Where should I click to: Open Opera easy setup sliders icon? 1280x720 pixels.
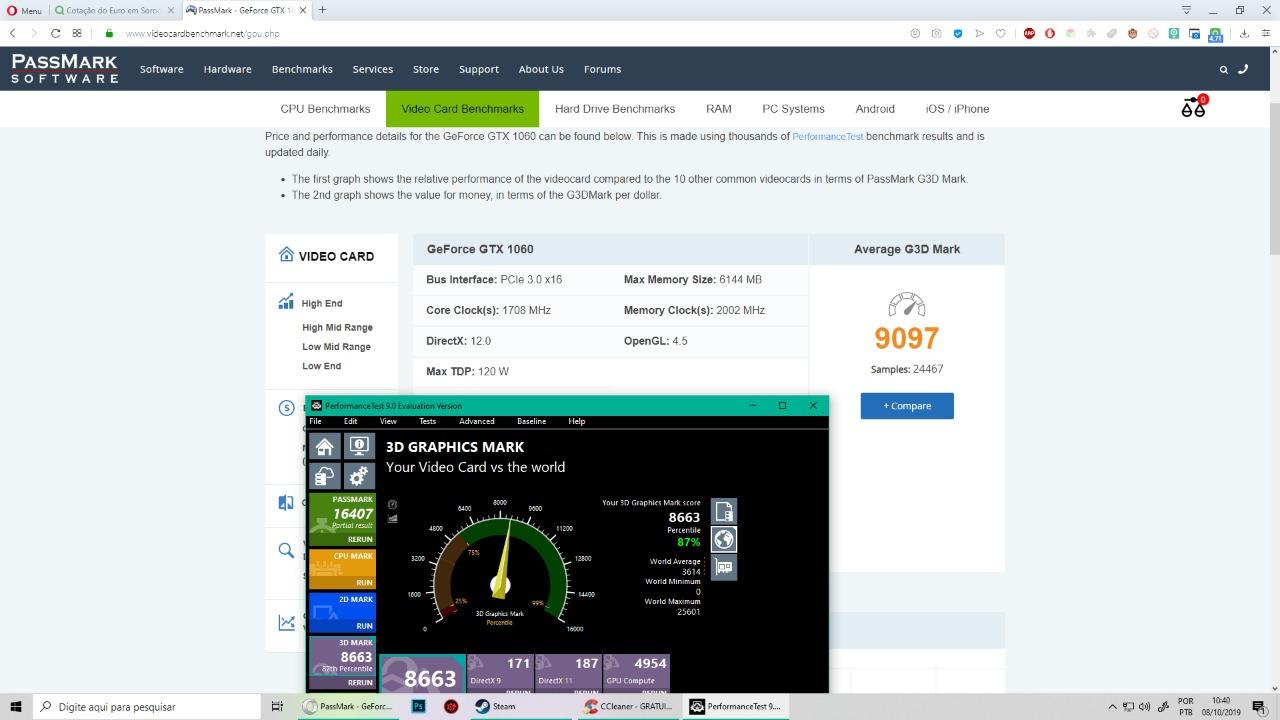(x=1264, y=33)
